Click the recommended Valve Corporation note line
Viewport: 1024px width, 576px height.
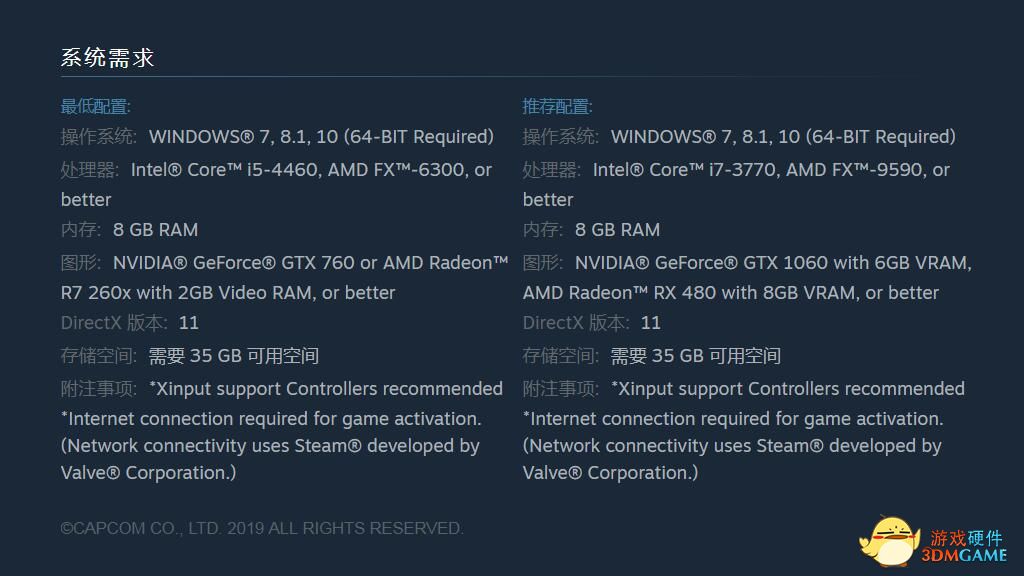coord(611,472)
